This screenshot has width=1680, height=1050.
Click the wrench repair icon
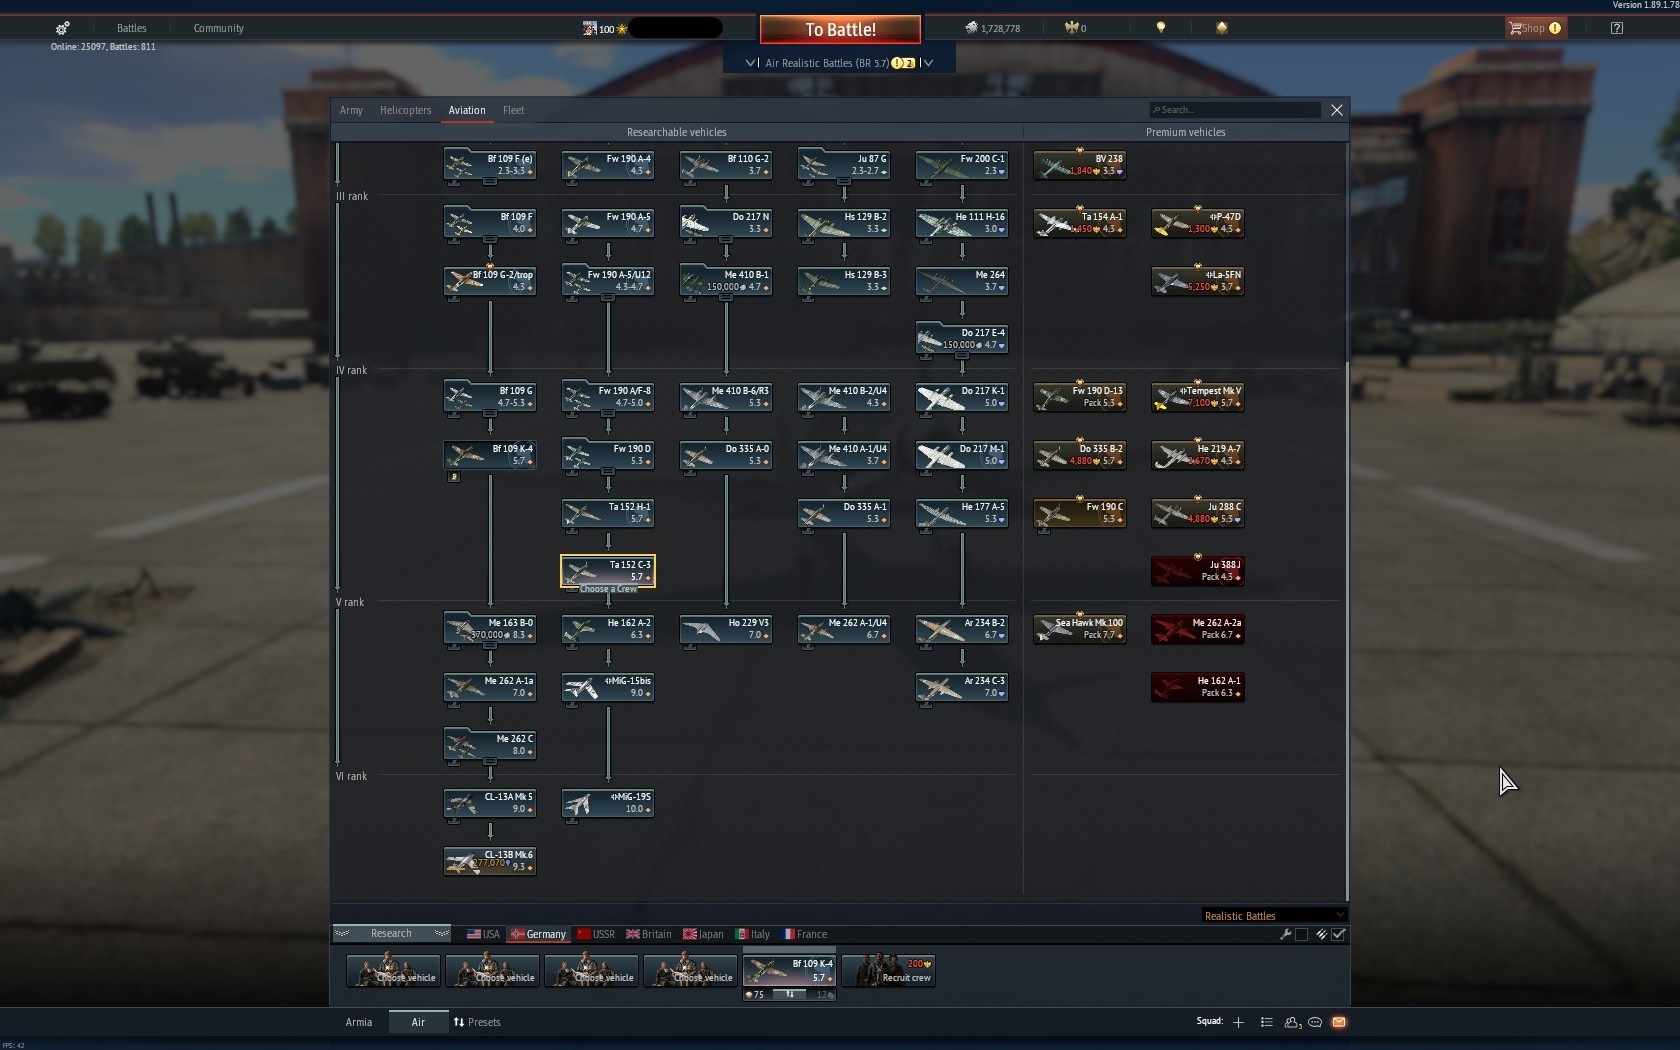point(1286,934)
